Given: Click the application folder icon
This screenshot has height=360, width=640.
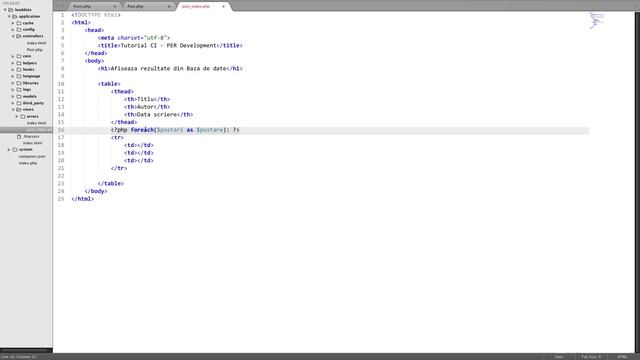Looking at the screenshot, I should (15, 17).
